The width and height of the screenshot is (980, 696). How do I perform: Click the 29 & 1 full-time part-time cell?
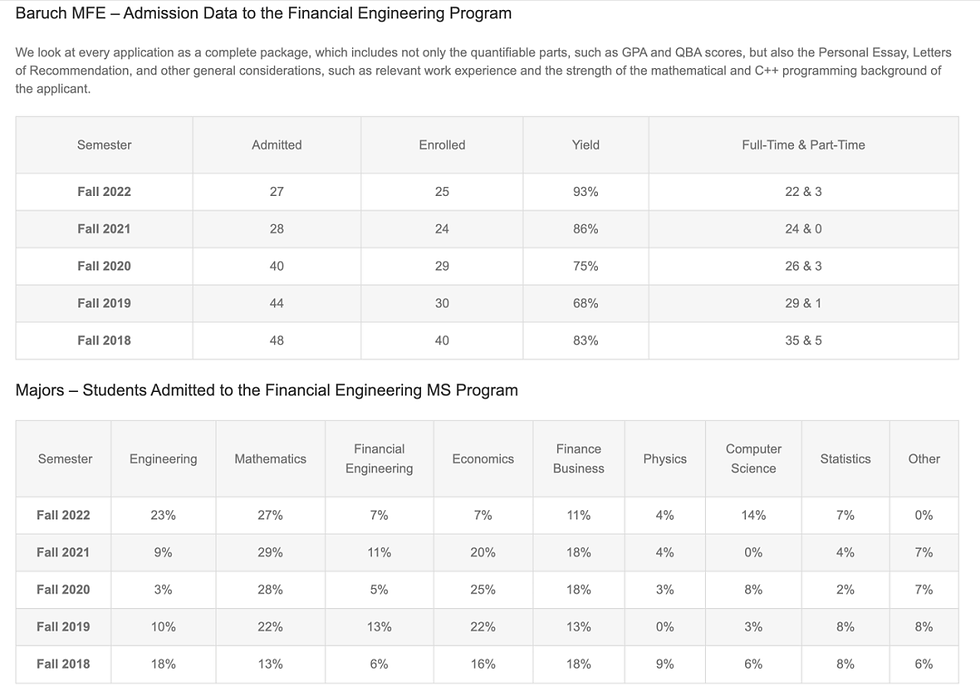tap(803, 303)
